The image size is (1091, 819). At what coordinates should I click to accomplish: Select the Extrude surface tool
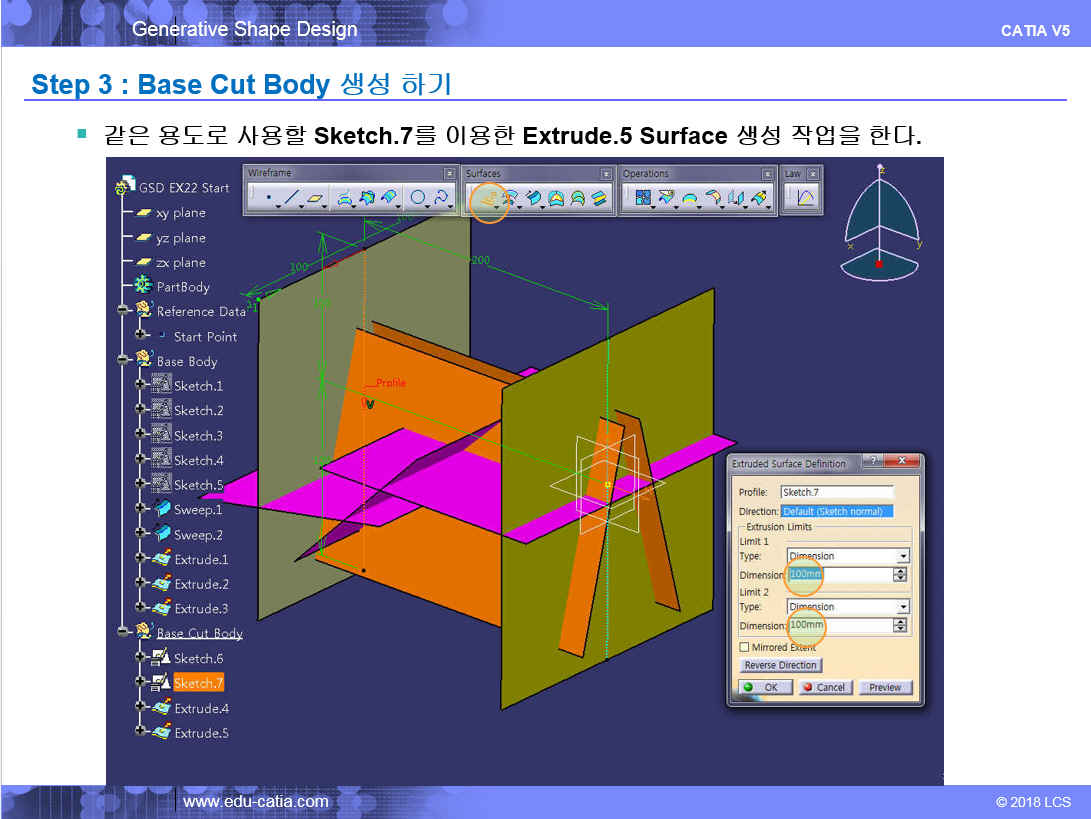click(487, 199)
